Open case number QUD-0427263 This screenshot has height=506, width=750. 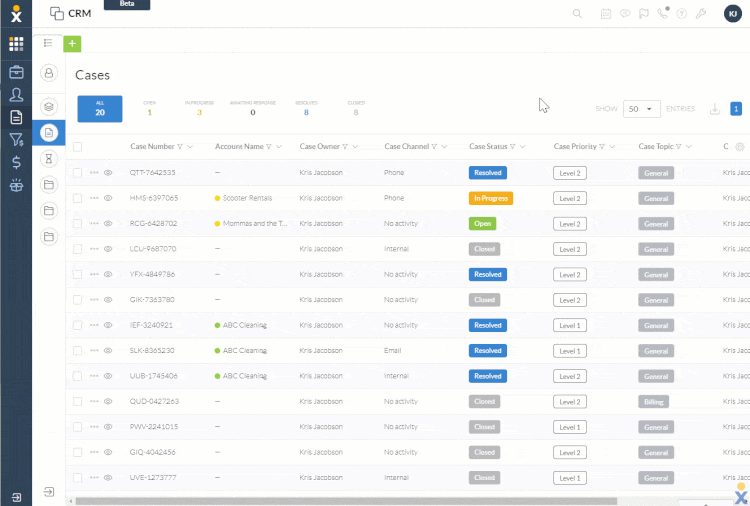pos(154,401)
